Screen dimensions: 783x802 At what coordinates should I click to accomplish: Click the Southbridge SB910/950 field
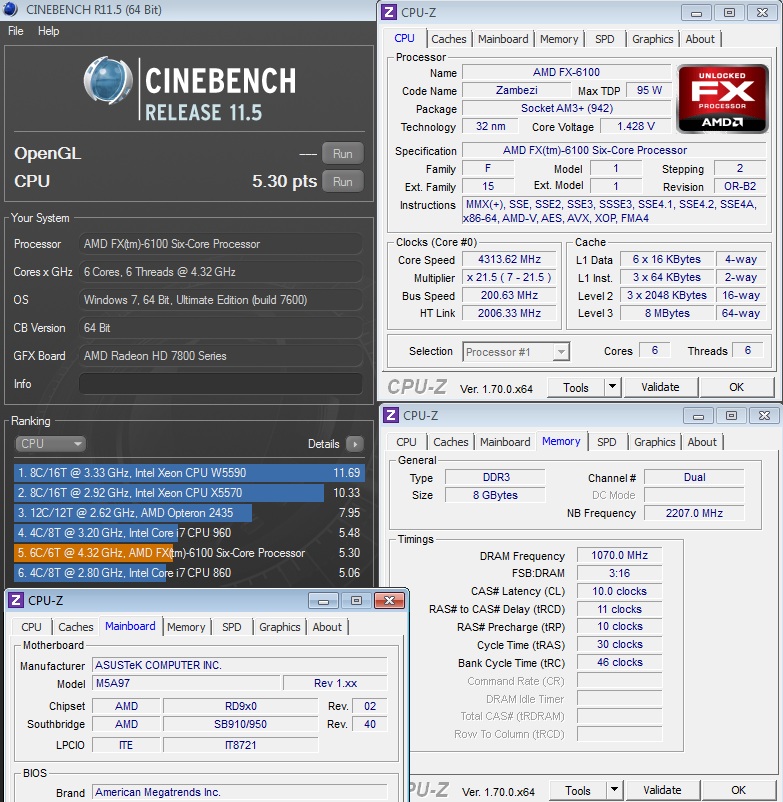pyautogui.click(x=240, y=724)
